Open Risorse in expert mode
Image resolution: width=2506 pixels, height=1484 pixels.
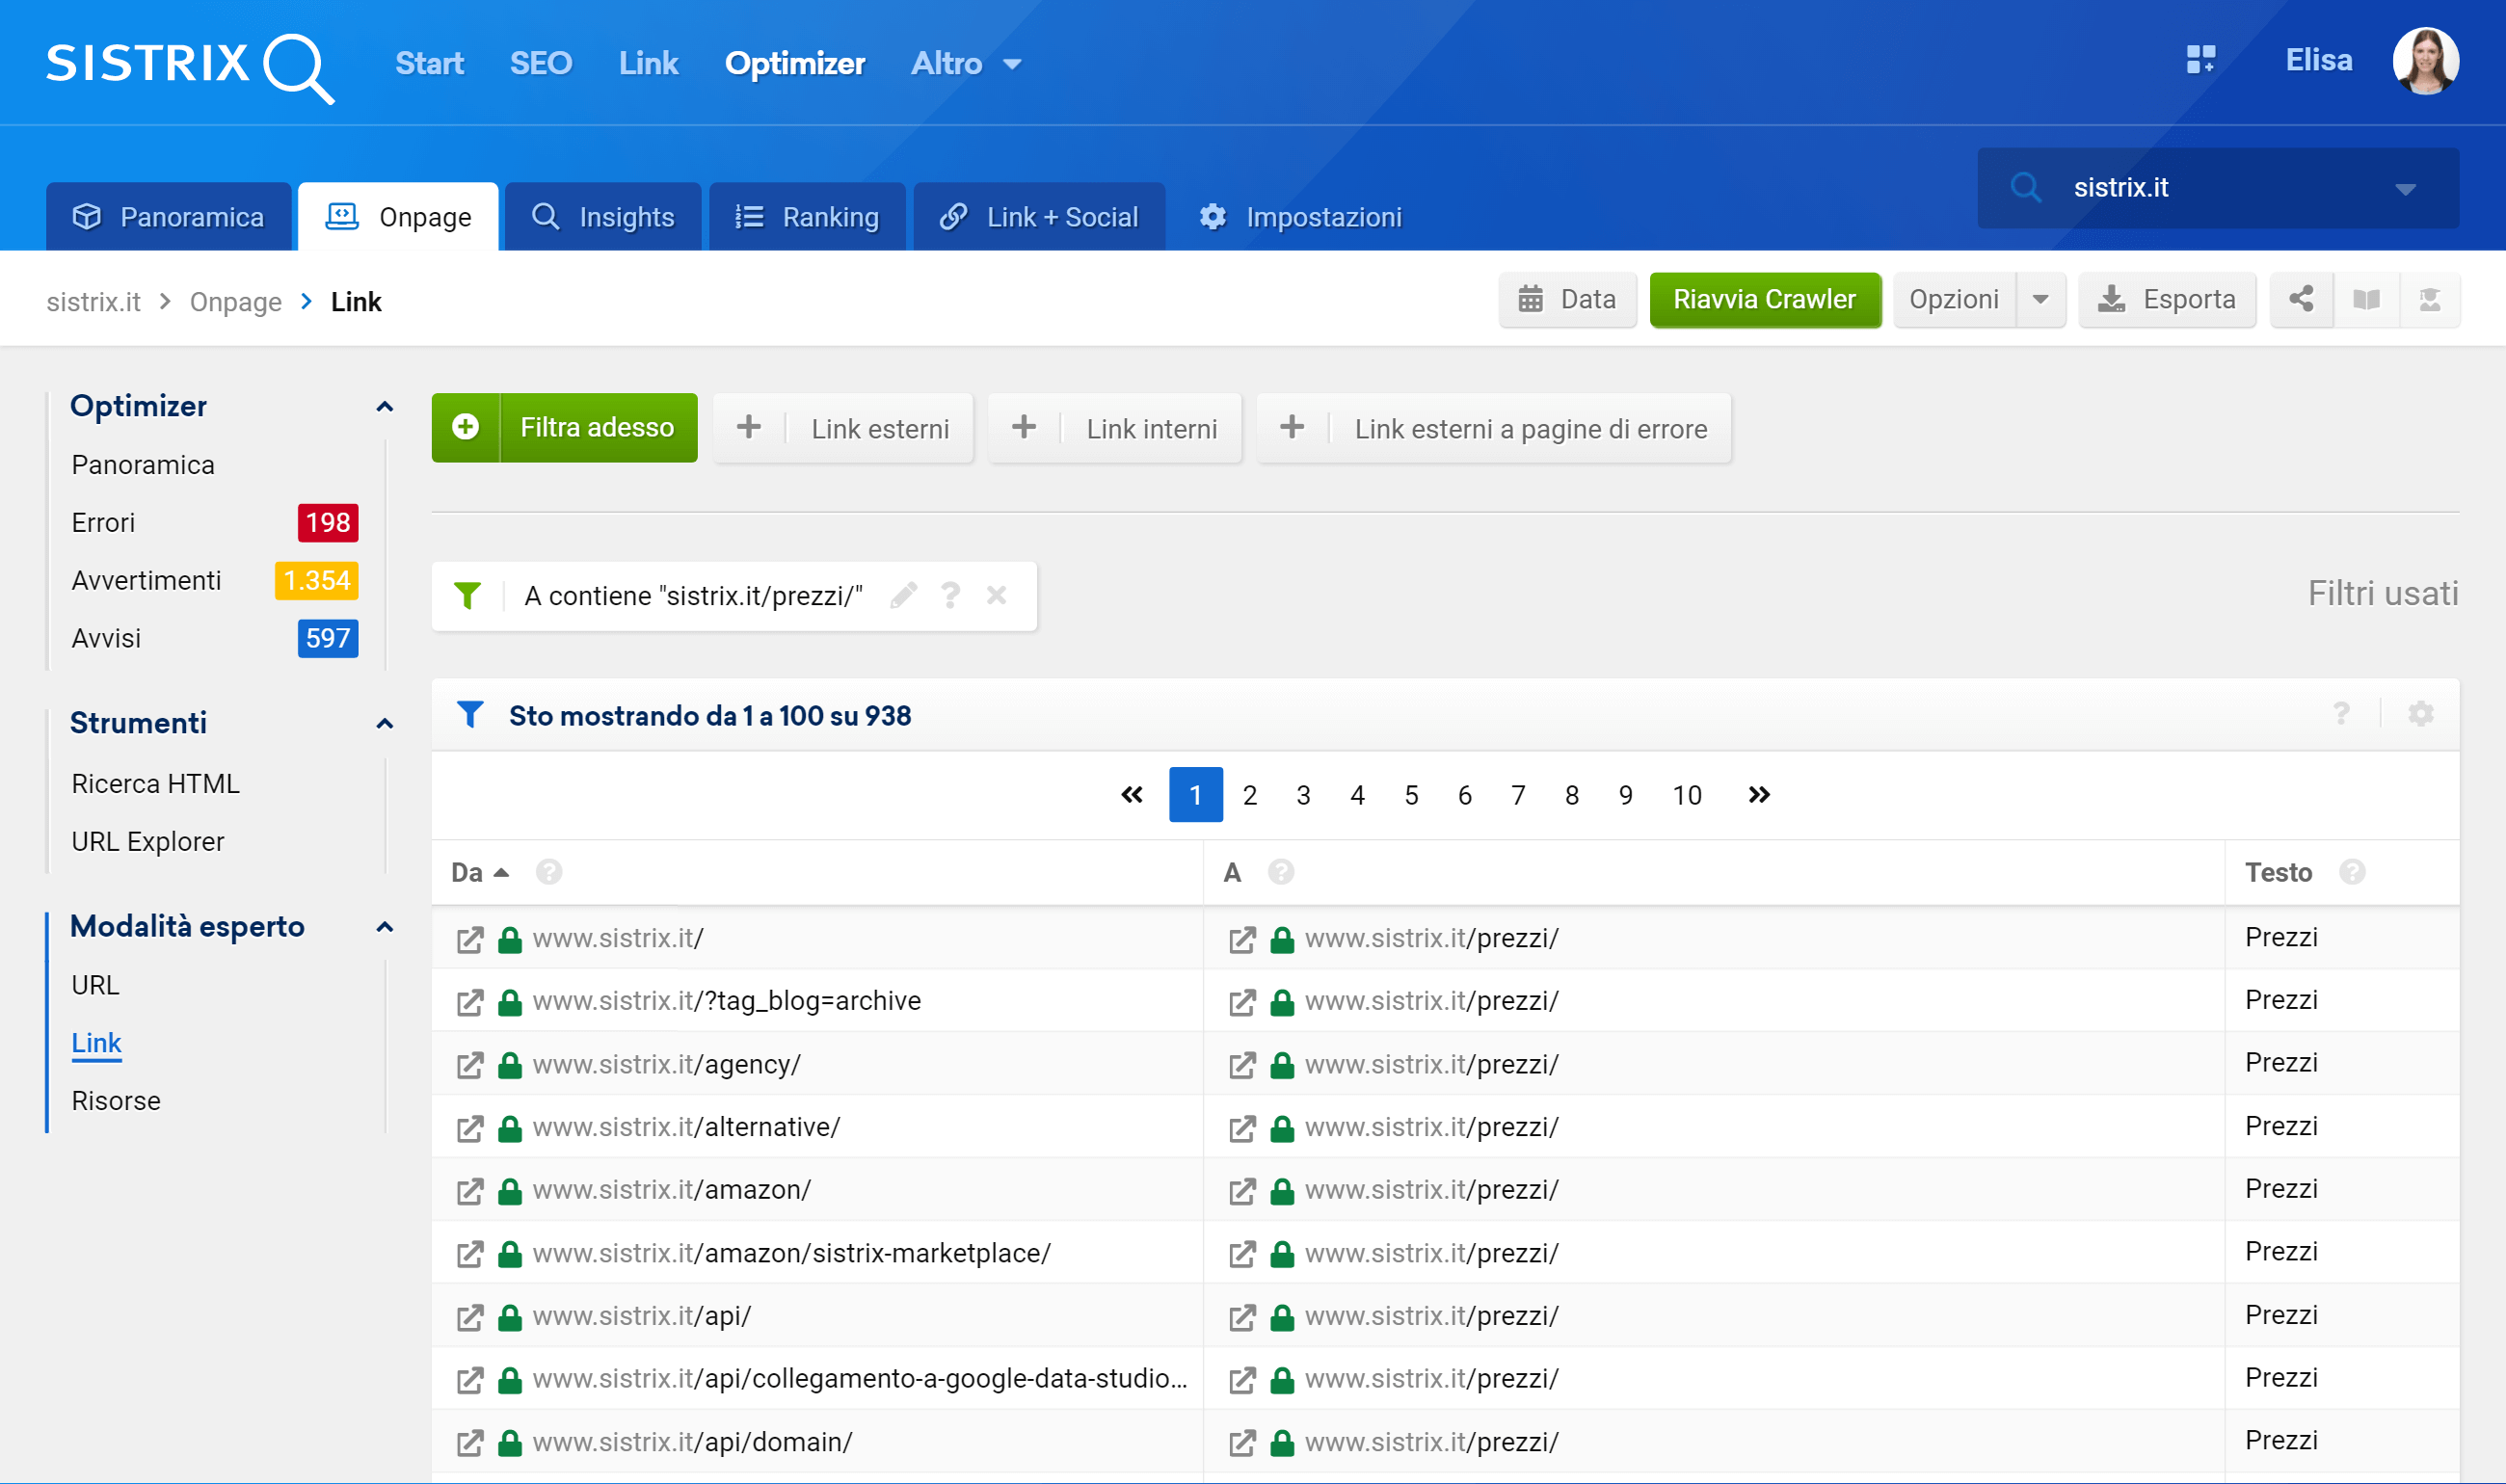click(116, 1101)
